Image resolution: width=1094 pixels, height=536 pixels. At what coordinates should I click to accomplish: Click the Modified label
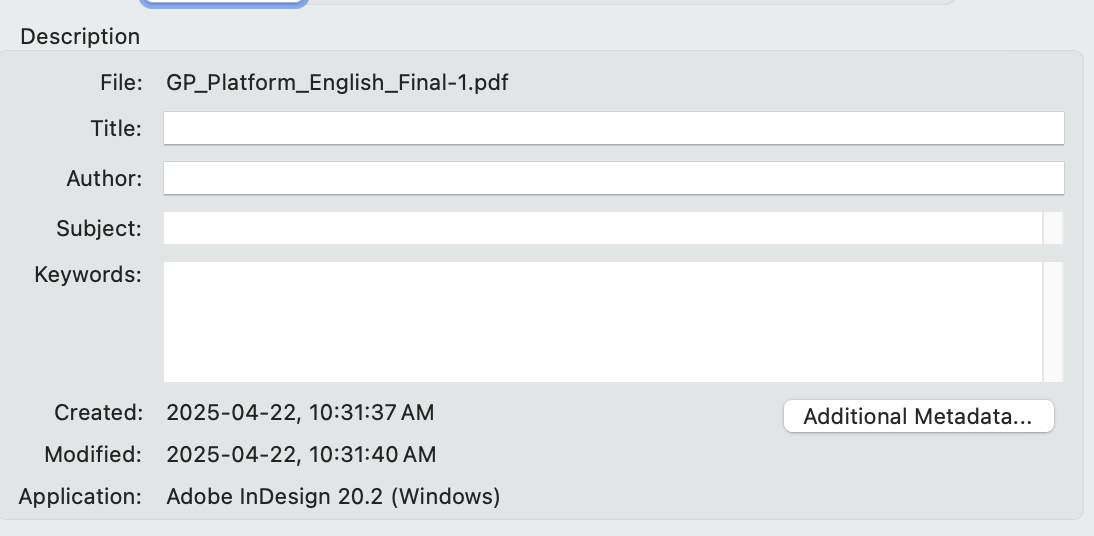coord(93,454)
